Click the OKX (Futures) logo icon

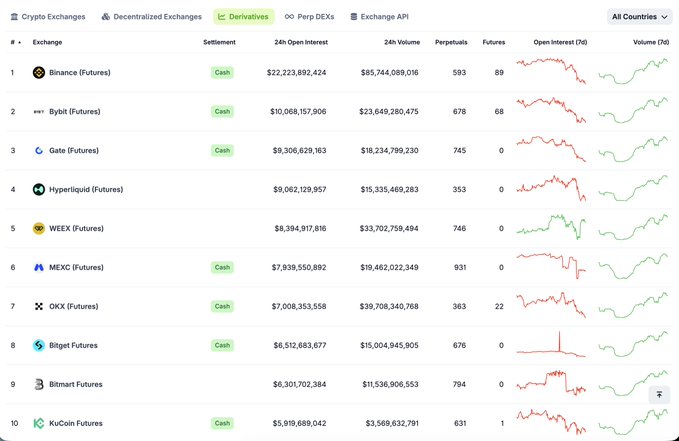click(39, 306)
